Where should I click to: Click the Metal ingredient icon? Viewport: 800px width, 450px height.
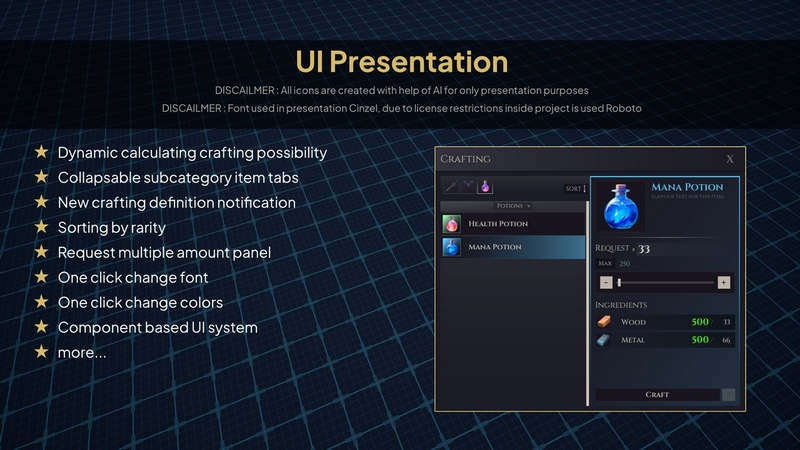pyautogui.click(x=604, y=341)
